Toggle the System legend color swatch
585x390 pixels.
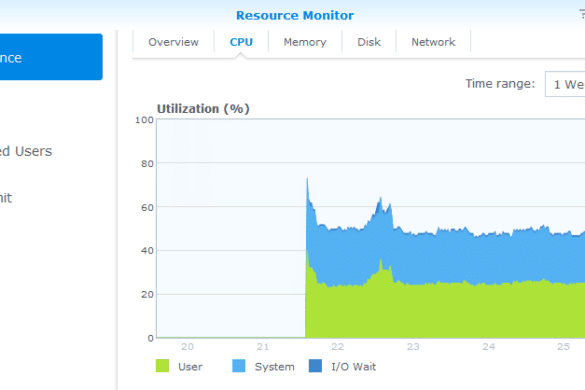(x=239, y=366)
